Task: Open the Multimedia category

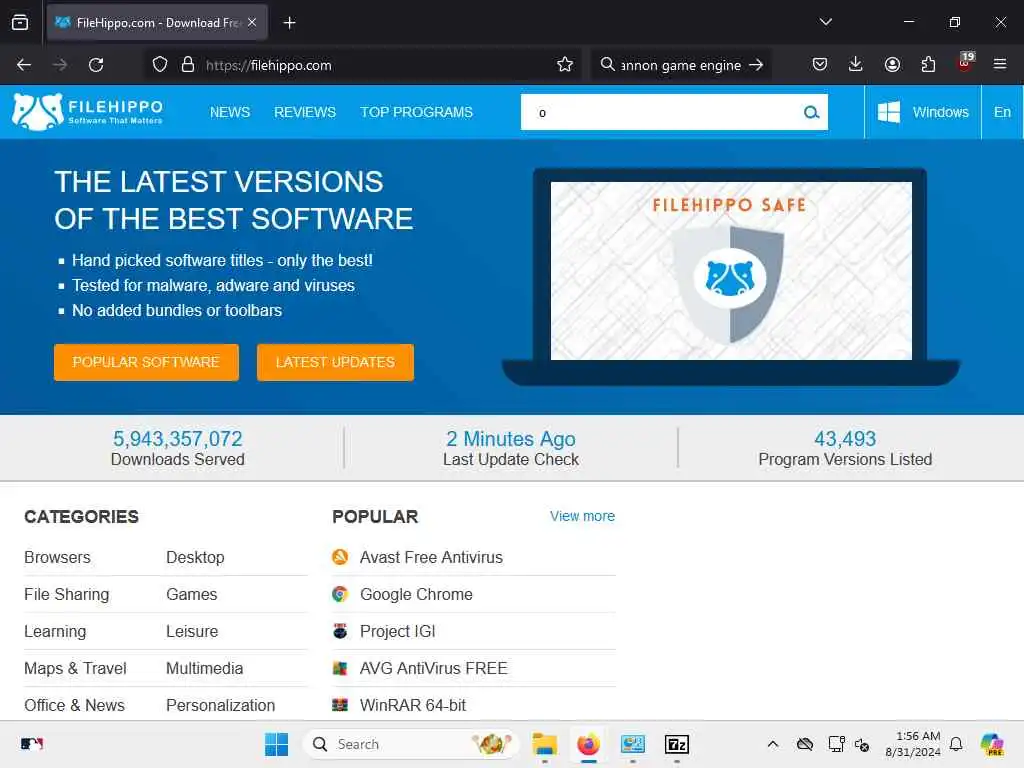Action: click(204, 668)
